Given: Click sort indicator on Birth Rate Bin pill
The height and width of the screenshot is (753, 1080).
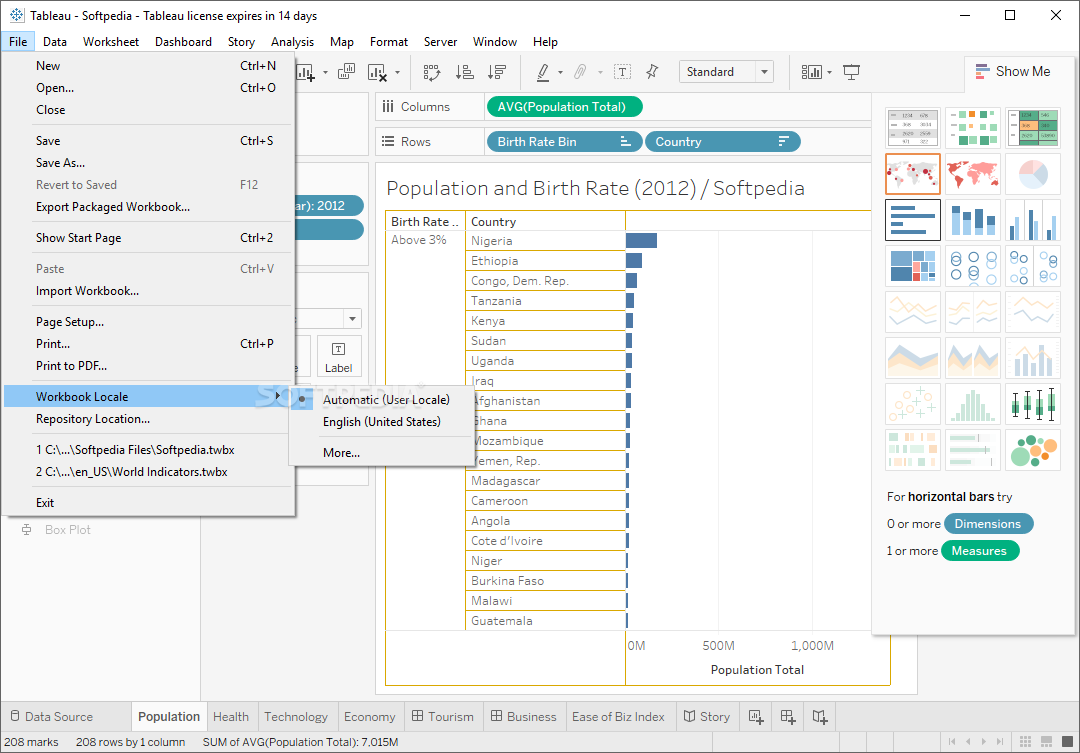Looking at the screenshot, I should click(625, 141).
